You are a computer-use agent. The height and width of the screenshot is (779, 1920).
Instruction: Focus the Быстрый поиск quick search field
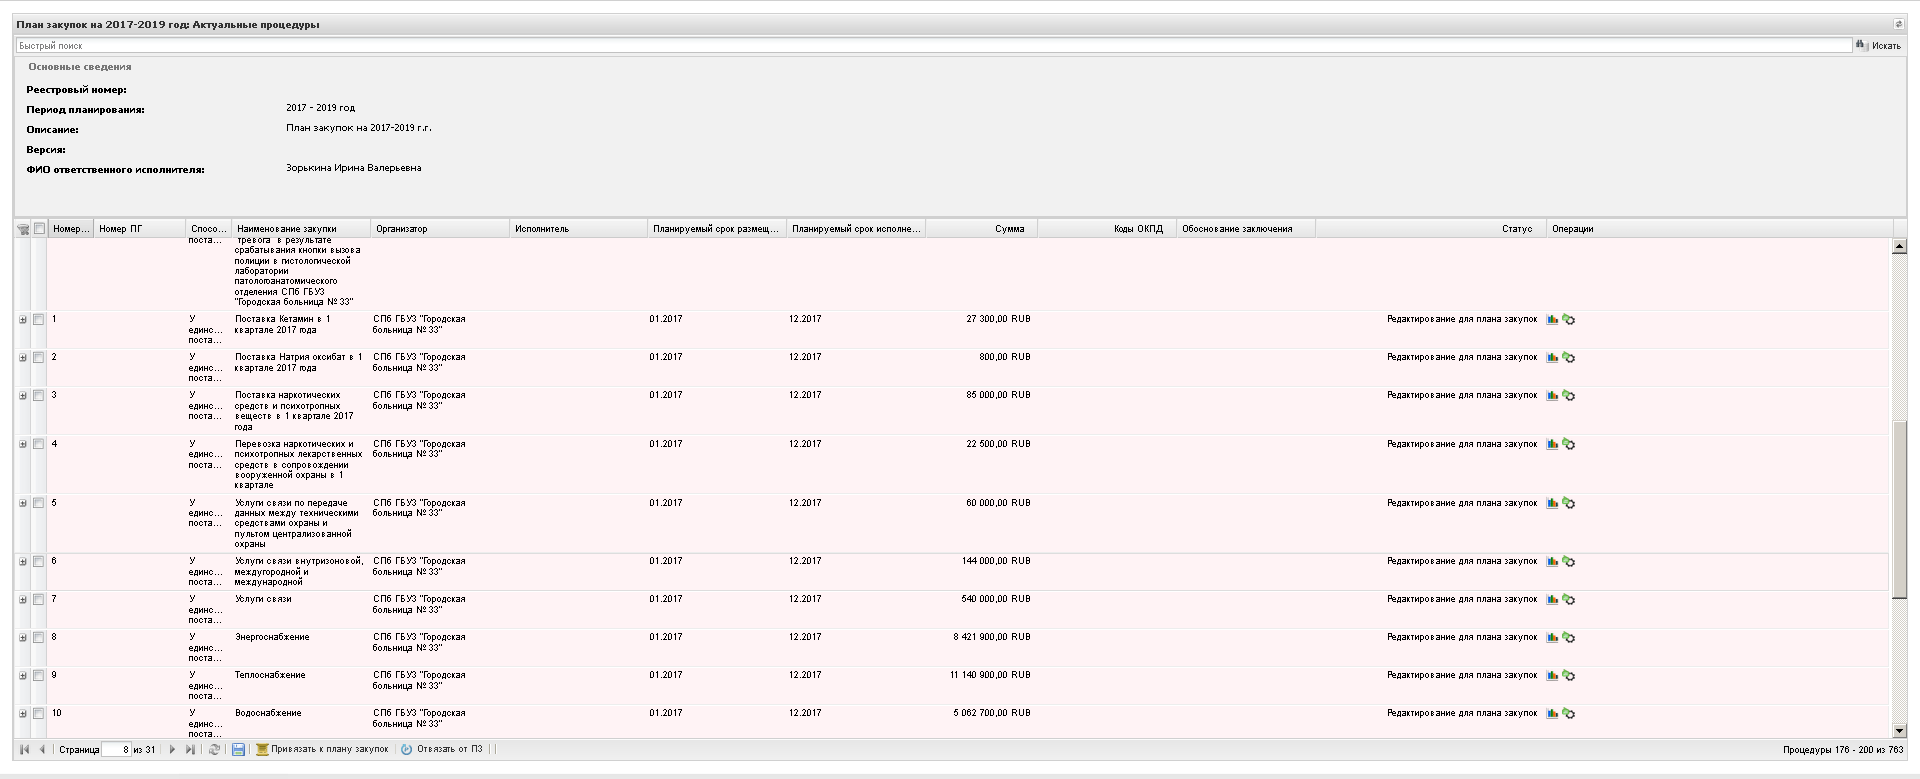[x=934, y=46]
